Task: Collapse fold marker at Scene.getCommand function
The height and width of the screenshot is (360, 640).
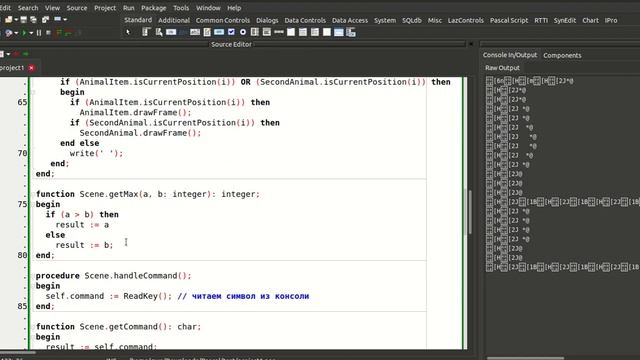Action: click(x=33, y=327)
